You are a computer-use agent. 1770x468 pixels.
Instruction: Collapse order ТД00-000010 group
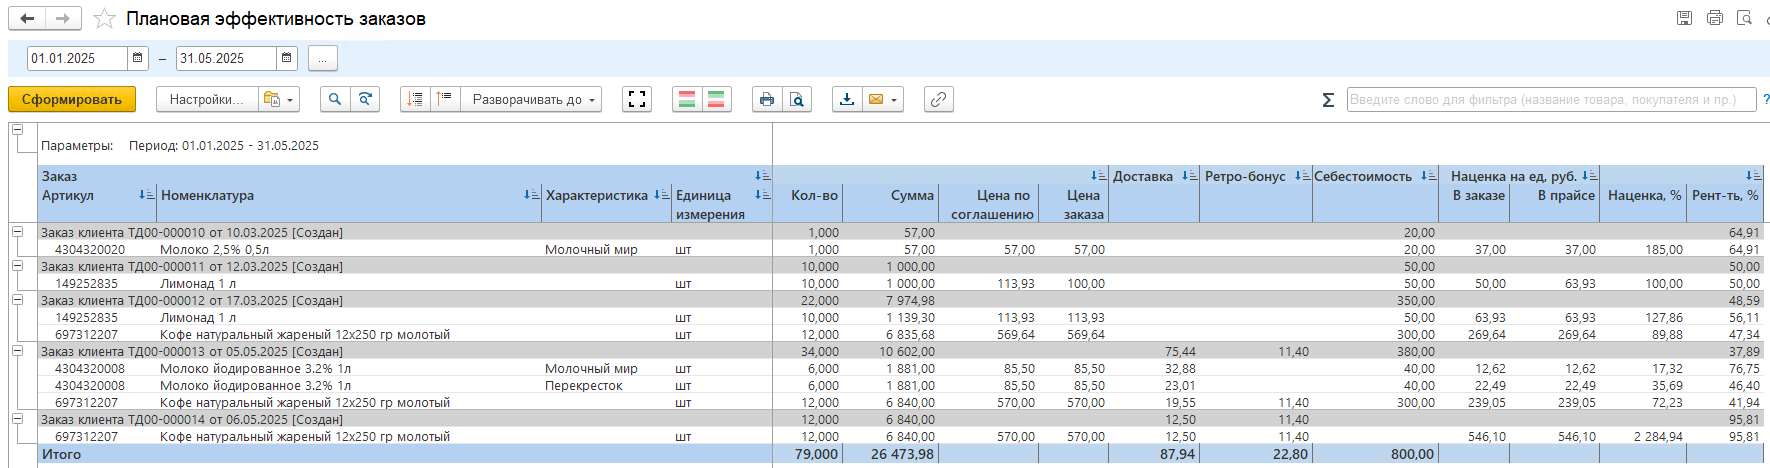(x=17, y=232)
